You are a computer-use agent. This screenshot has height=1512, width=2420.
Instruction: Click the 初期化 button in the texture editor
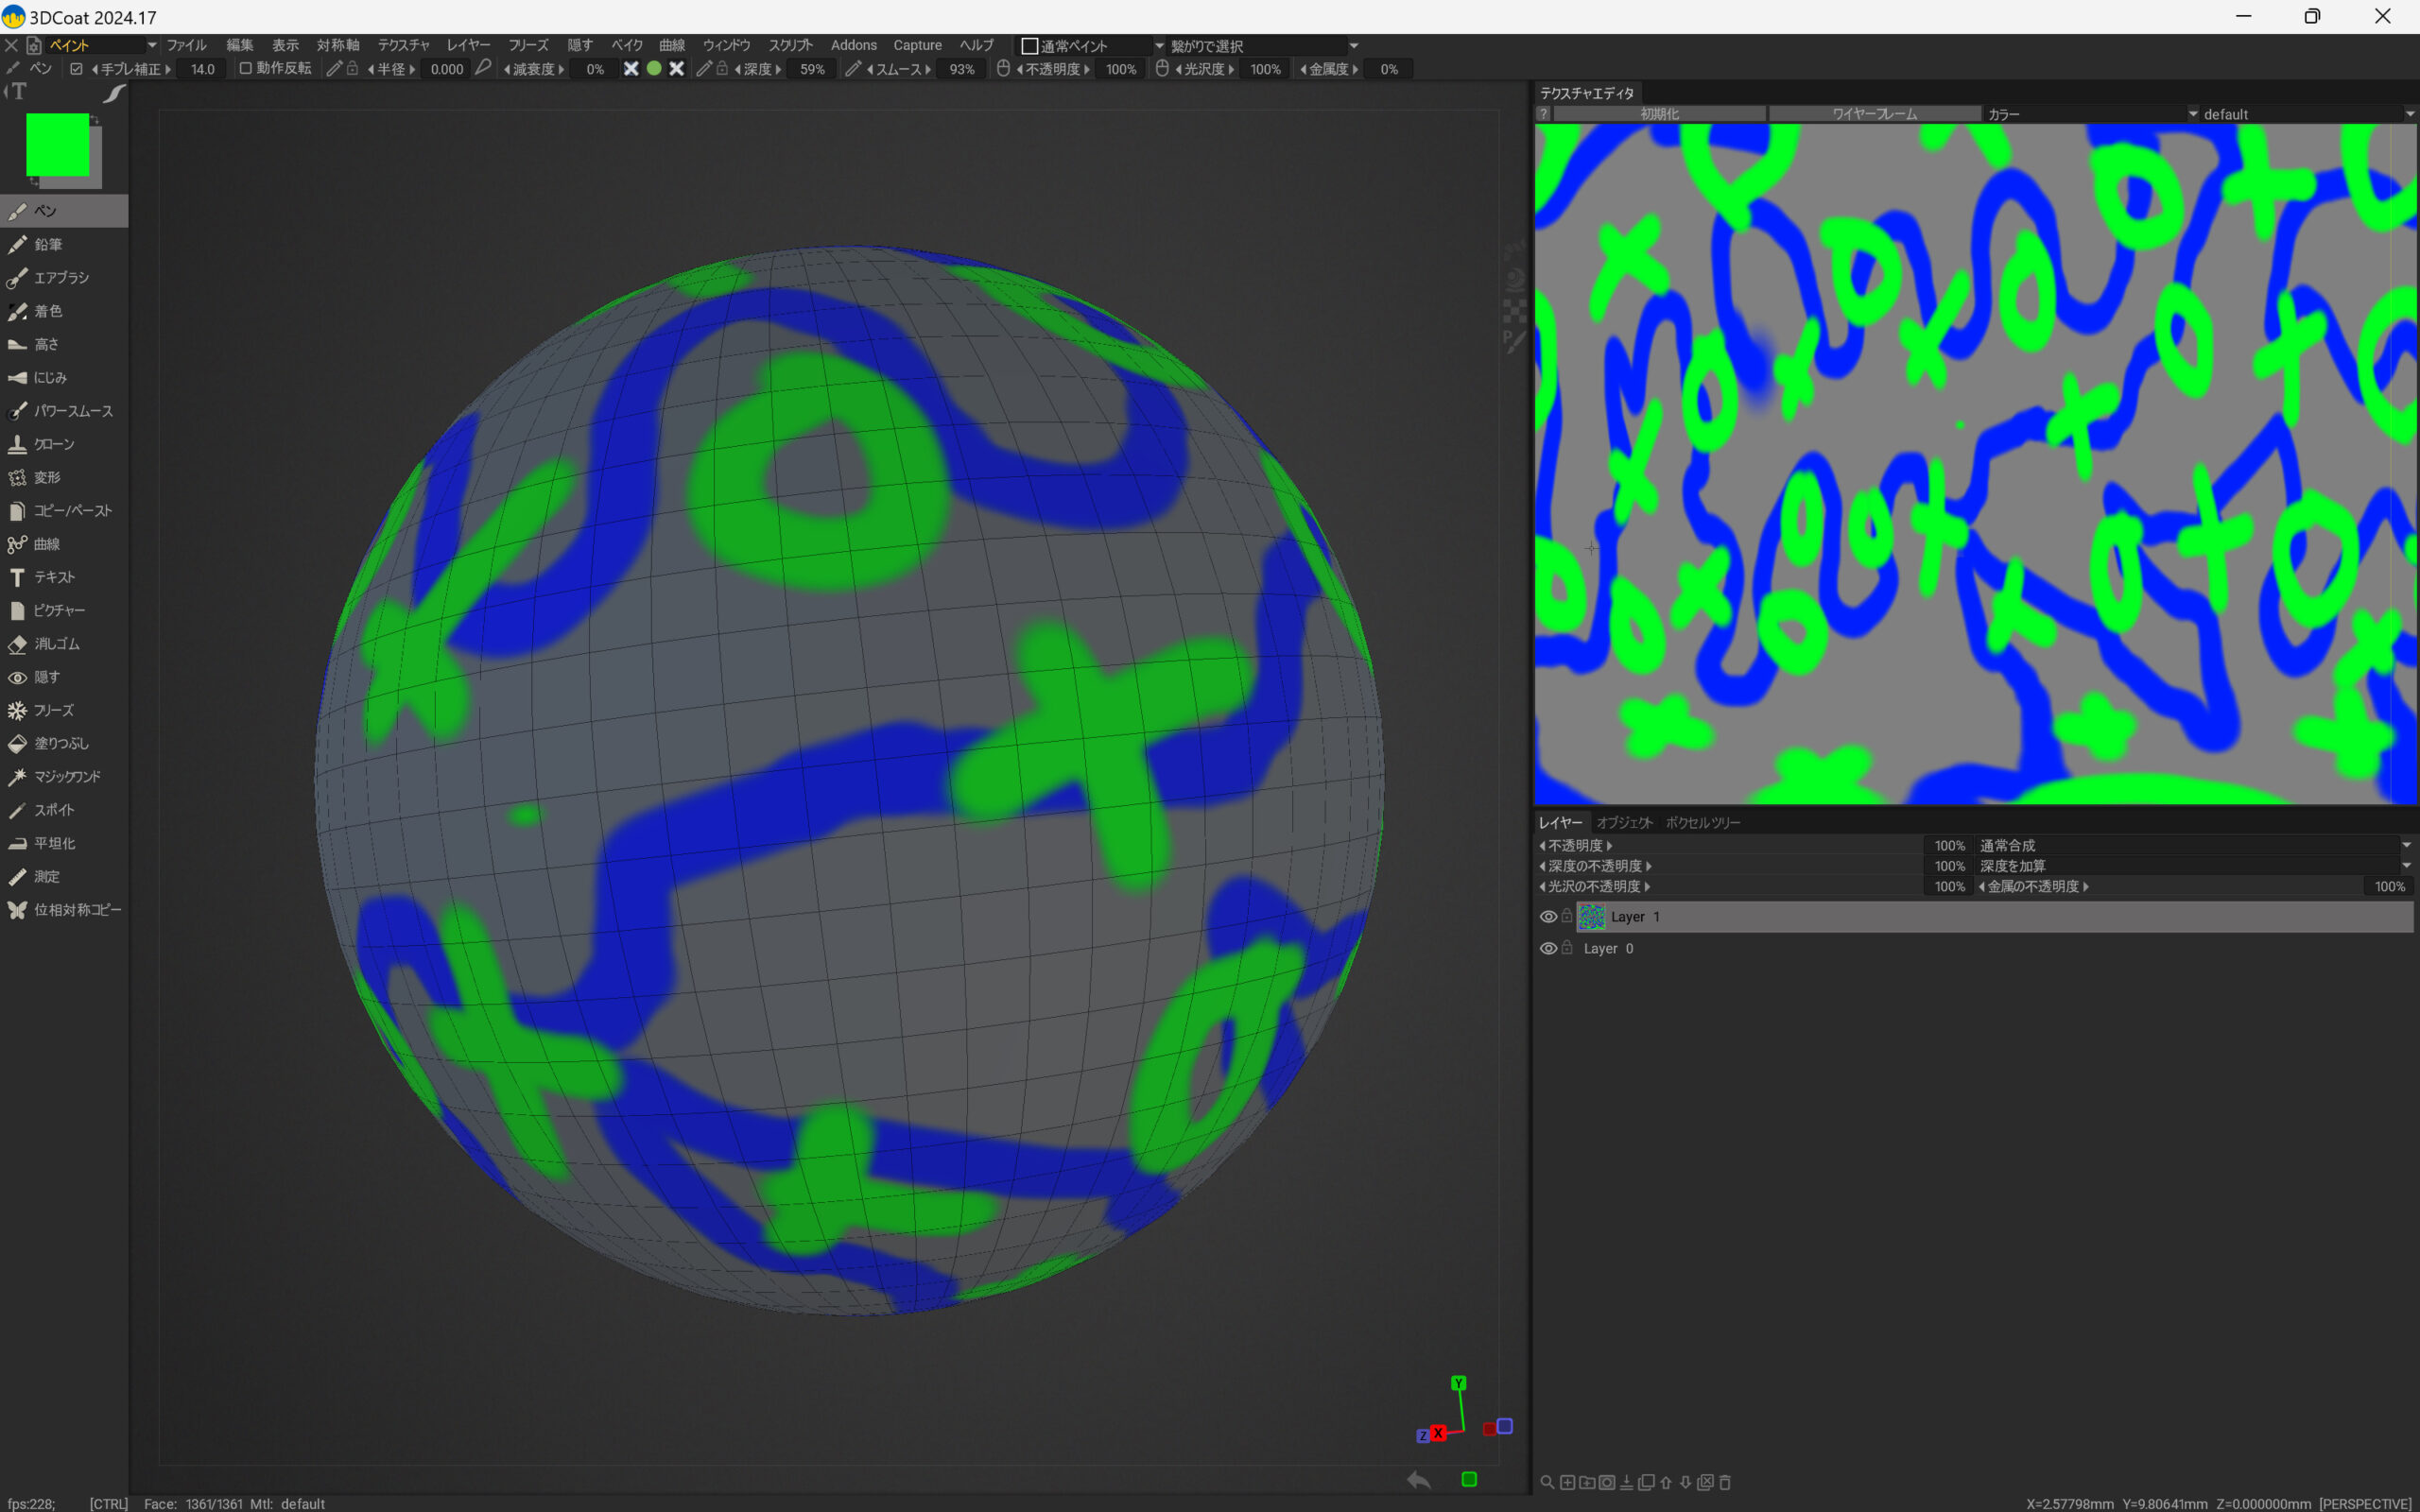(x=1659, y=114)
